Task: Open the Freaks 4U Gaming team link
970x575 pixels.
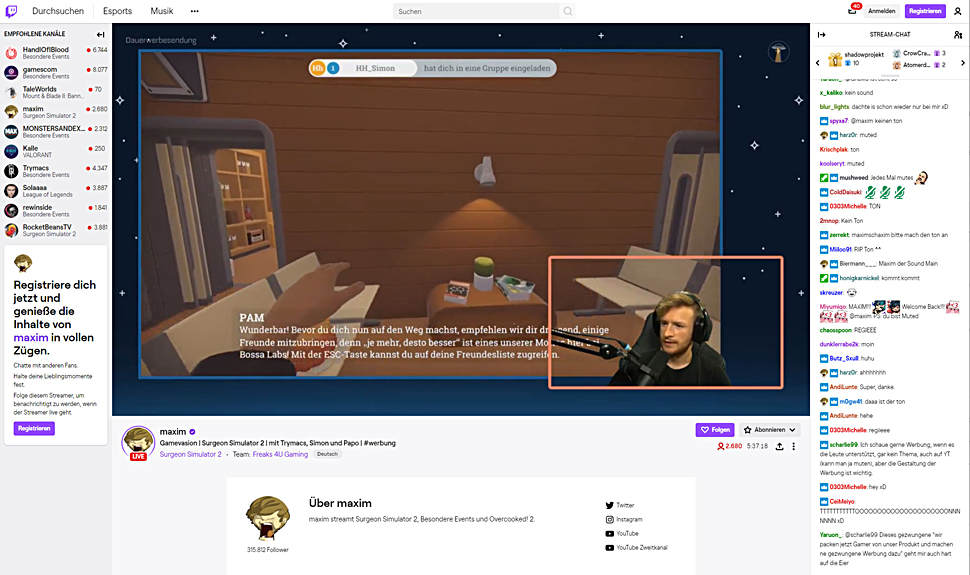Action: 280,454
